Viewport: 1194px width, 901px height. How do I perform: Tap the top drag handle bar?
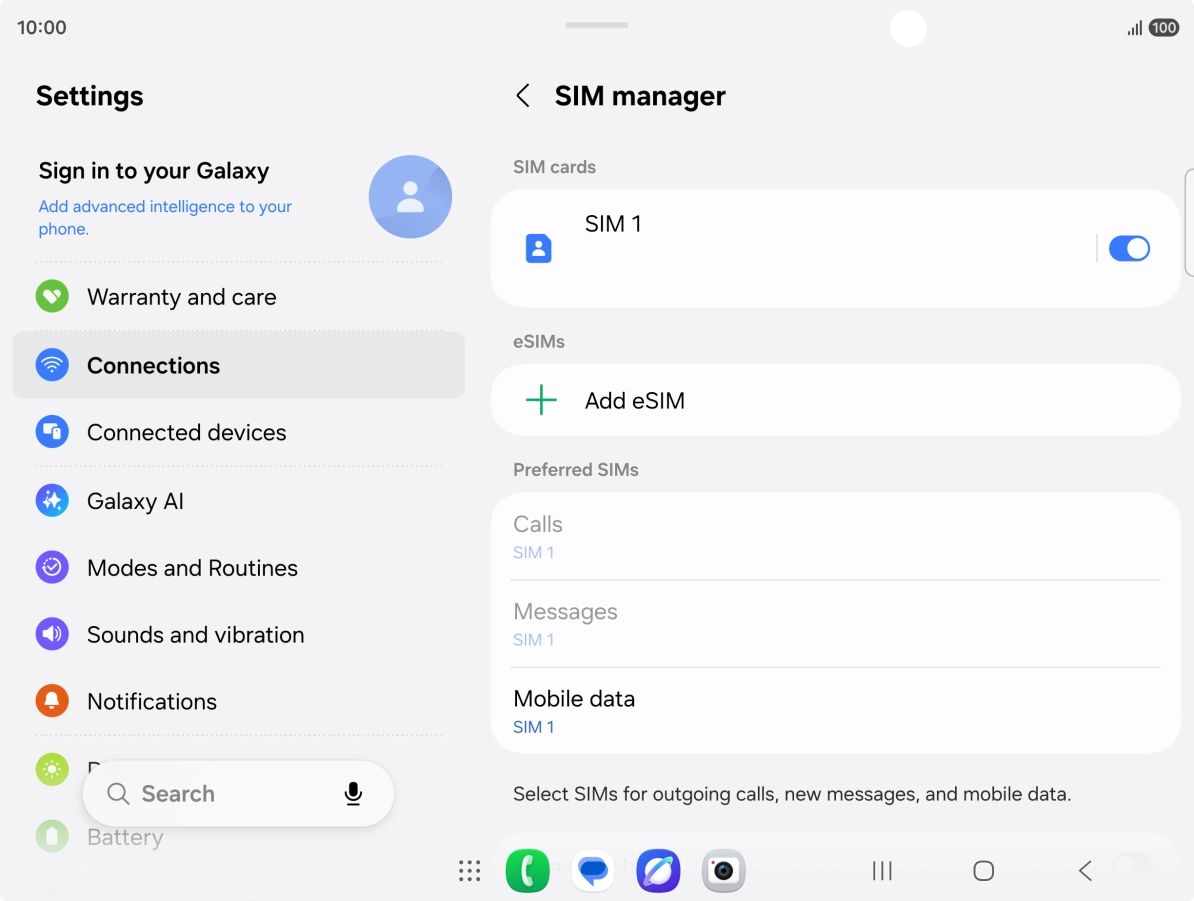(596, 25)
